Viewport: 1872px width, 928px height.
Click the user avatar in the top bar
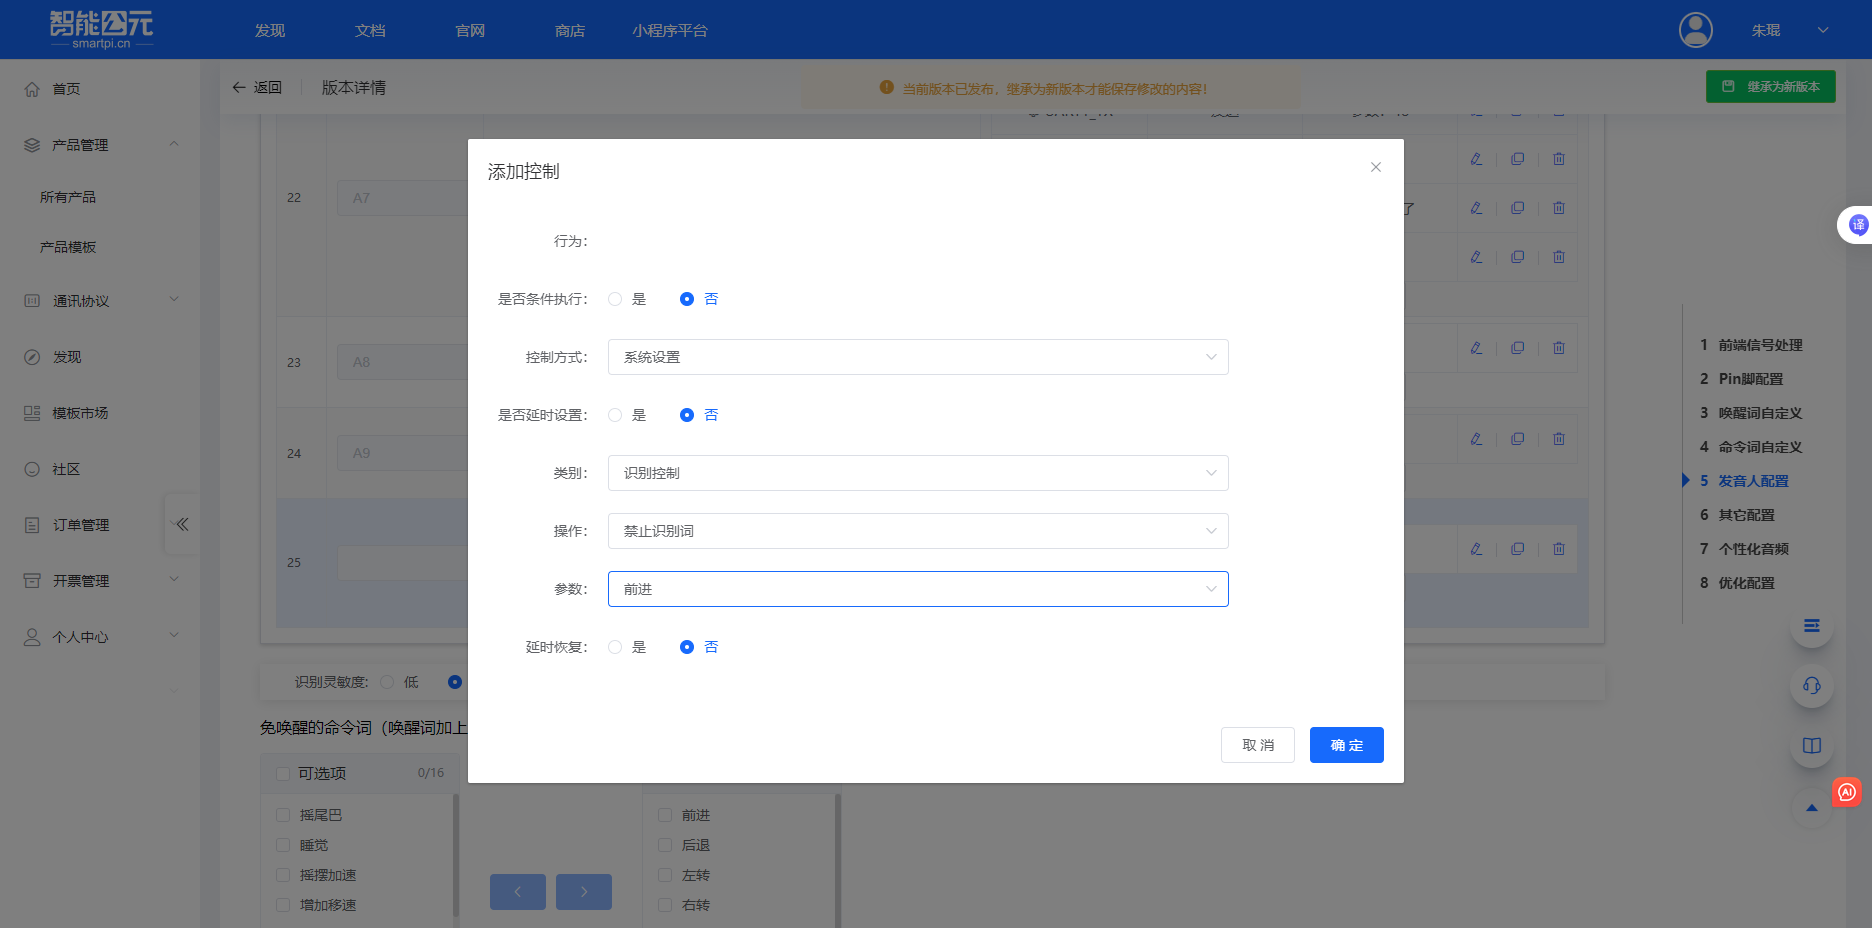coord(1694,30)
